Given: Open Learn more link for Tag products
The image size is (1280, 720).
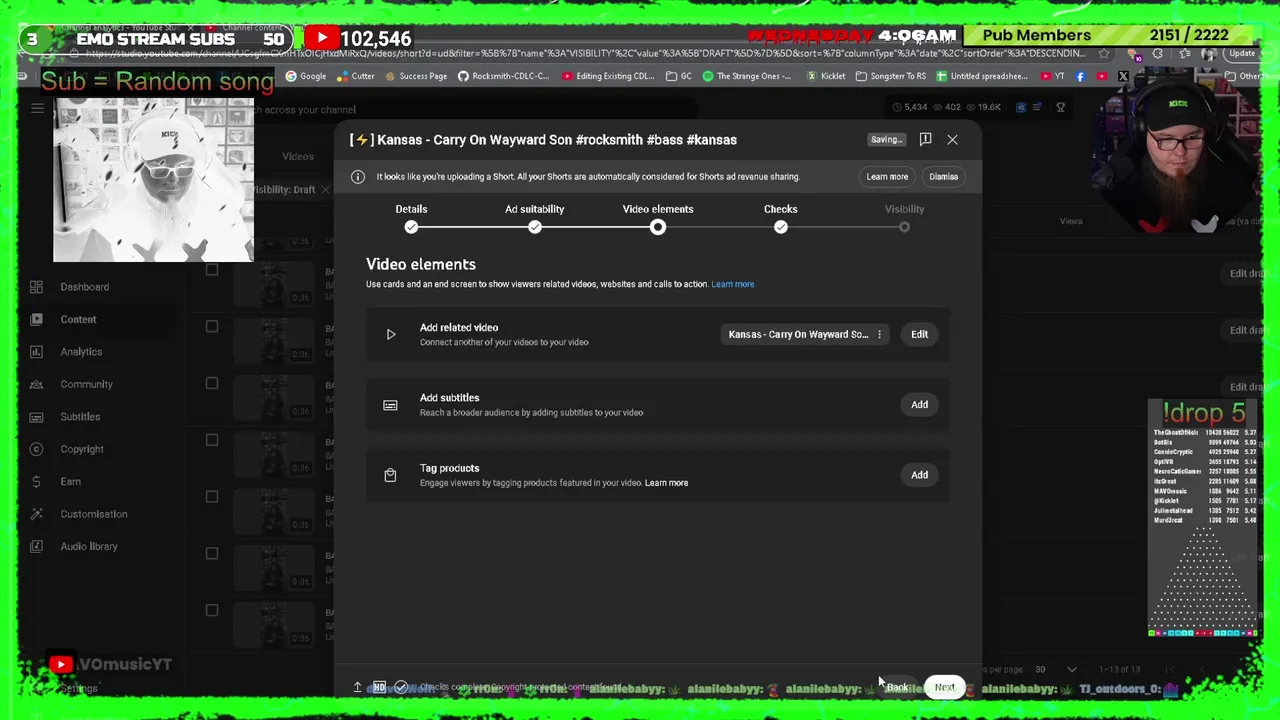Looking at the screenshot, I should [666, 483].
